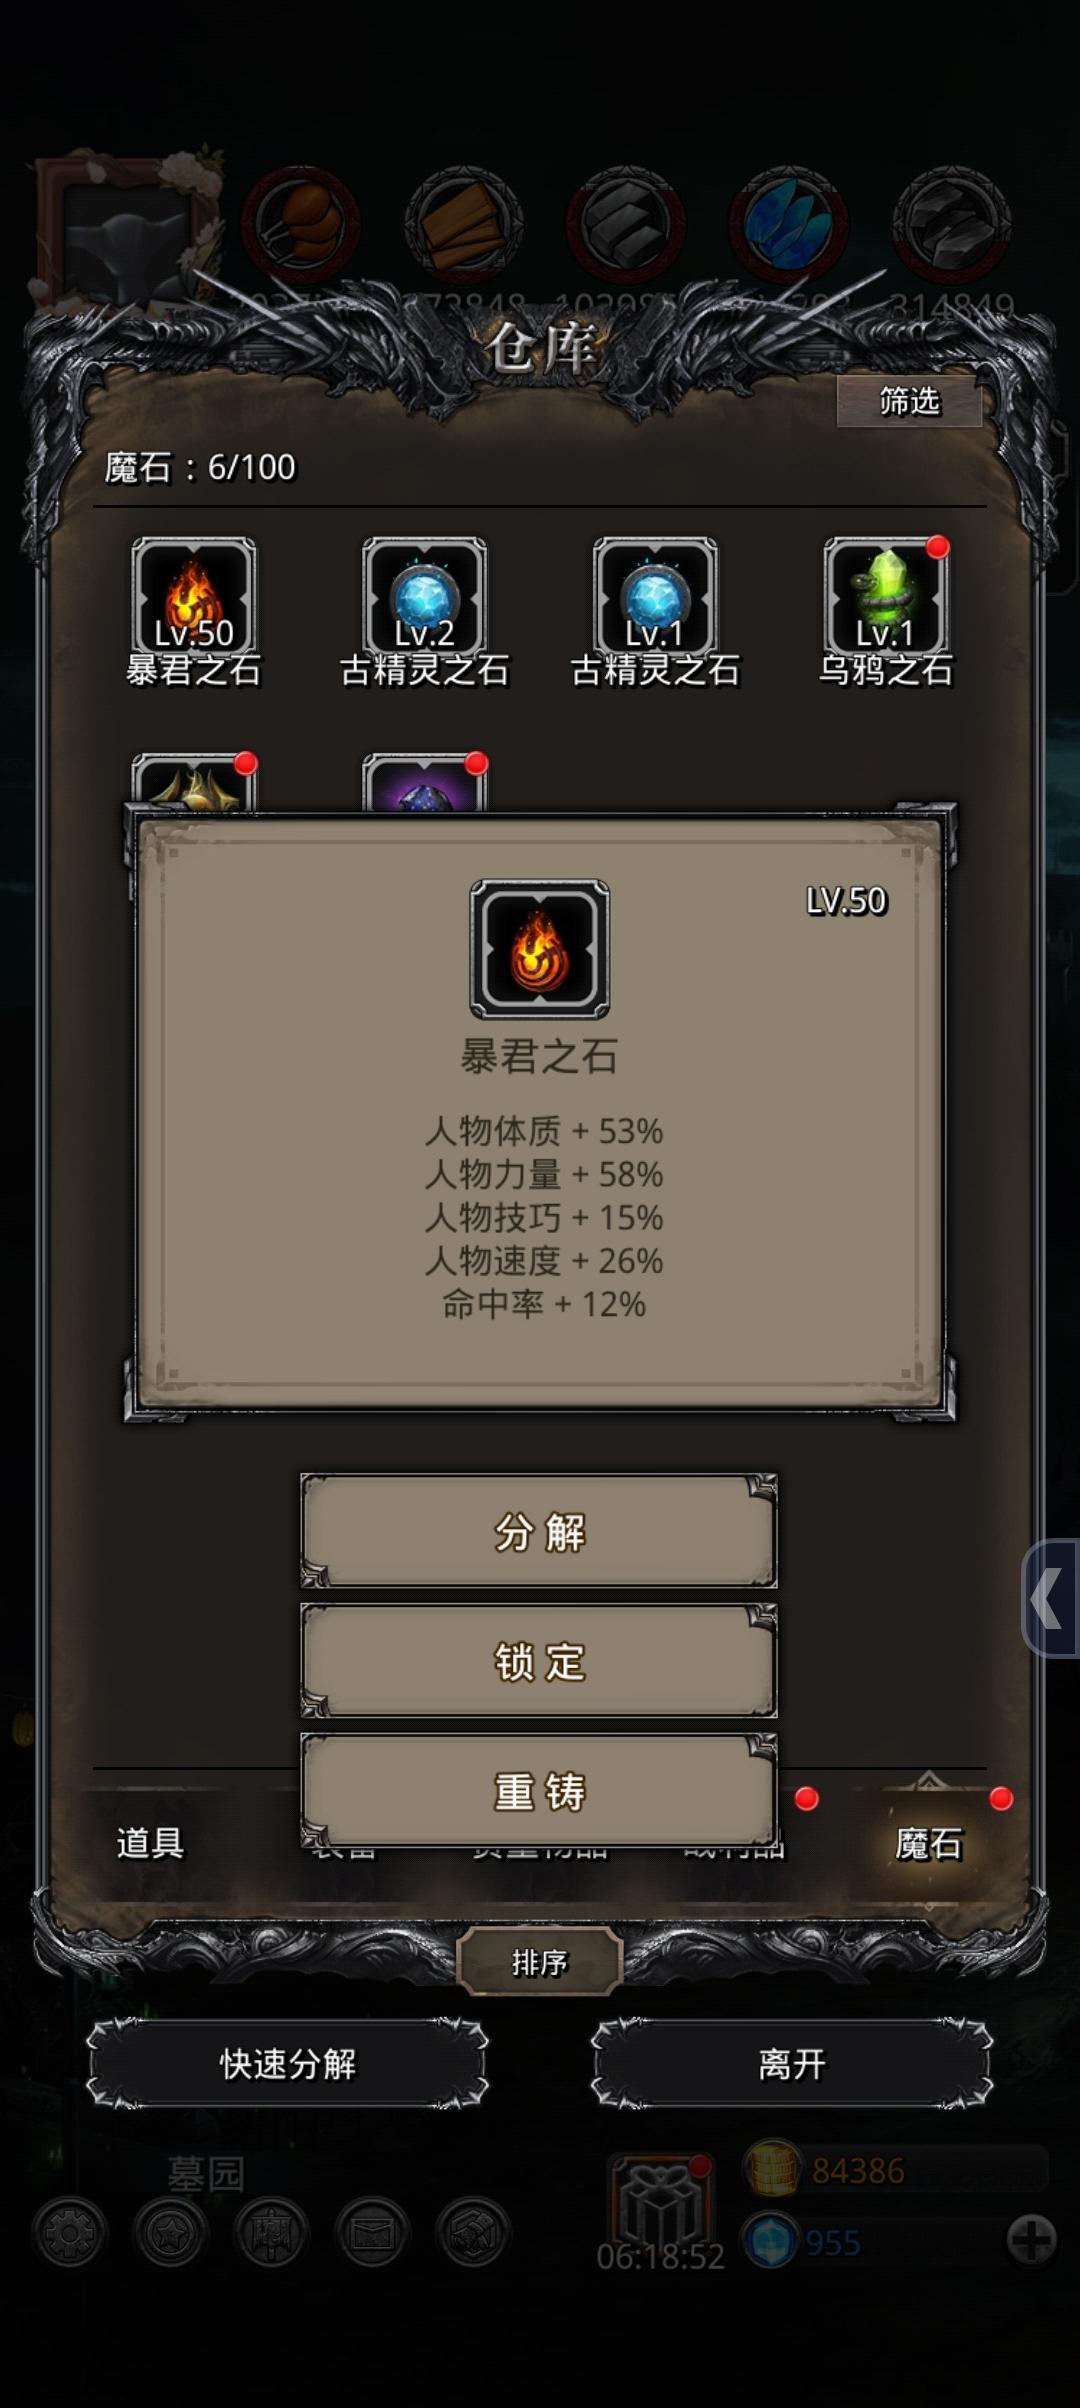The width and height of the screenshot is (1080, 2408).
Task: Tap the blue crystal resource icon
Action: 788,225
